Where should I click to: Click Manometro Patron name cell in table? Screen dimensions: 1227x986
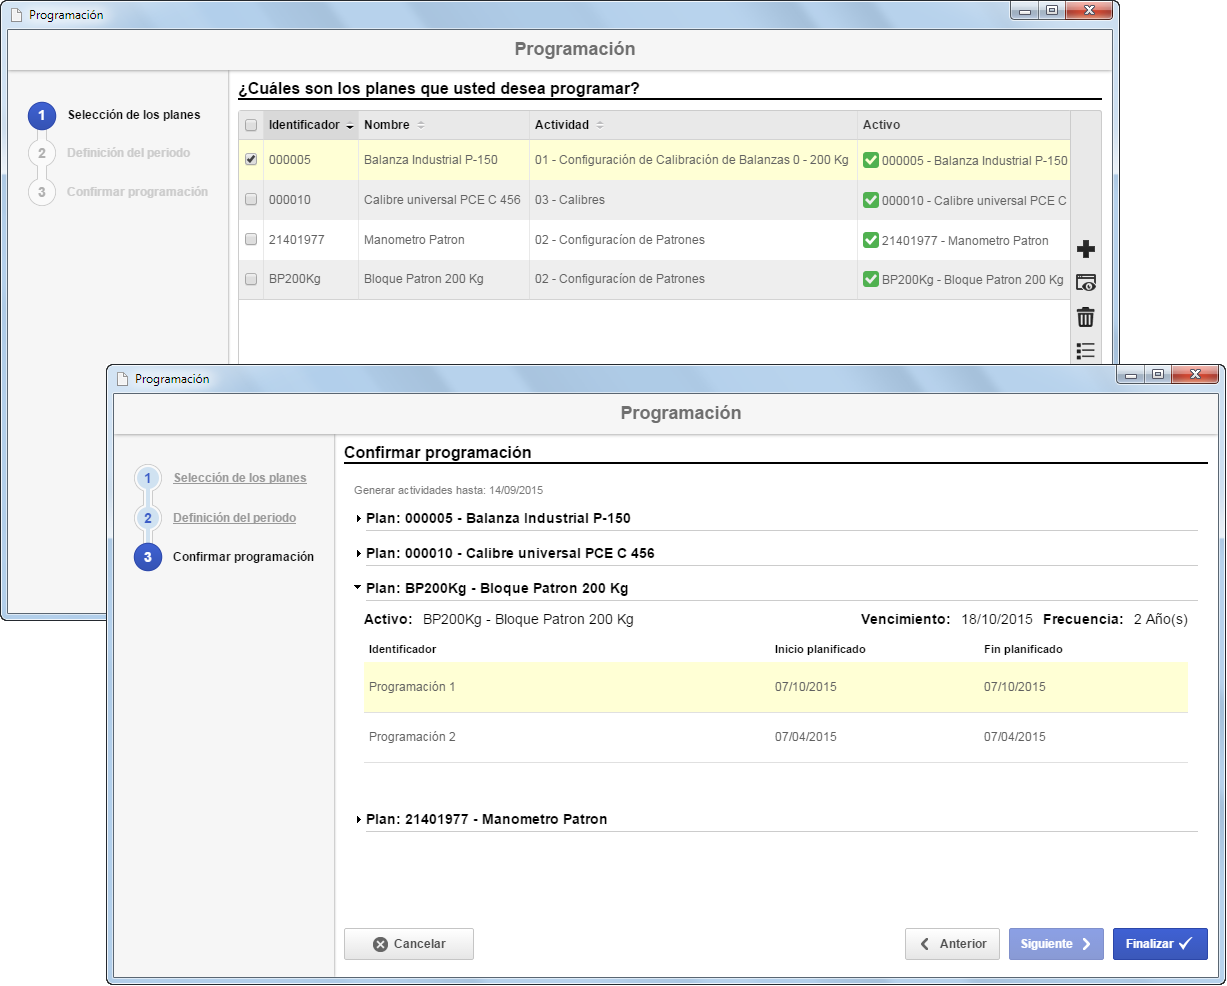414,240
